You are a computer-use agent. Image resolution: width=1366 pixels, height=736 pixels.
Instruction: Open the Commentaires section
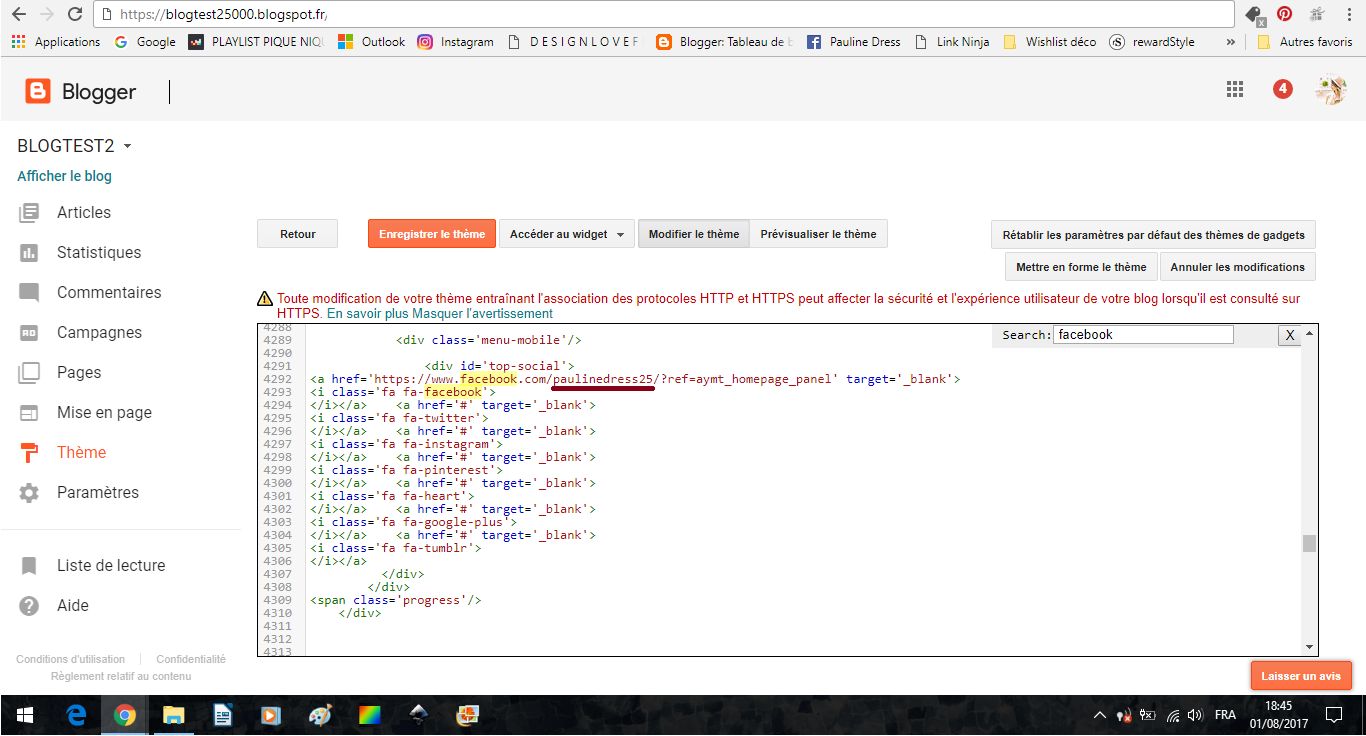point(108,292)
